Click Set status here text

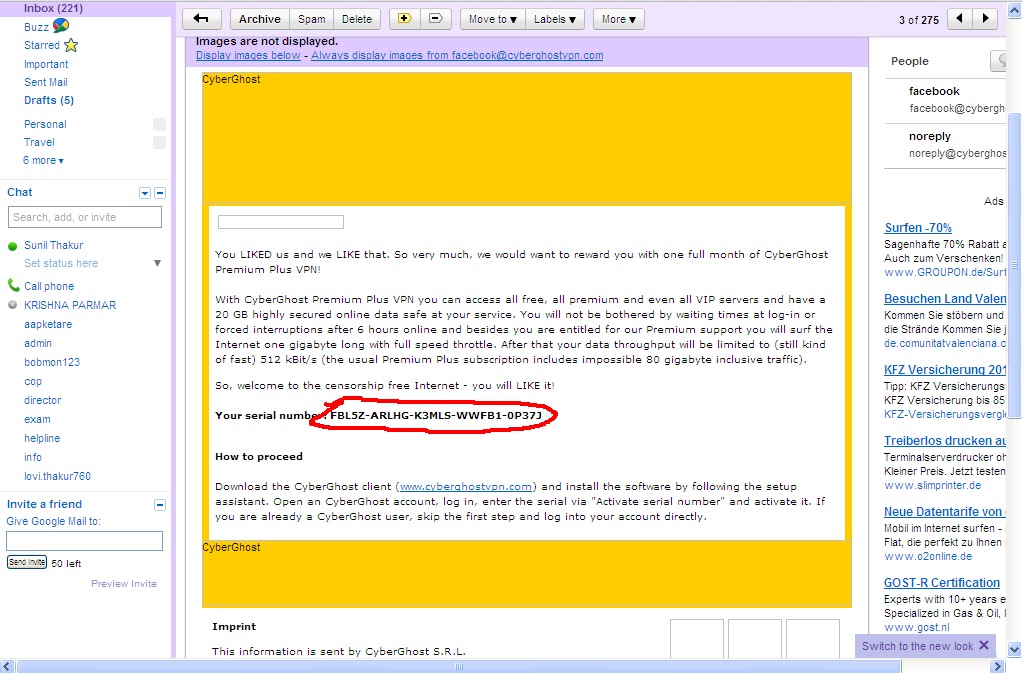pyautogui.click(x=61, y=263)
